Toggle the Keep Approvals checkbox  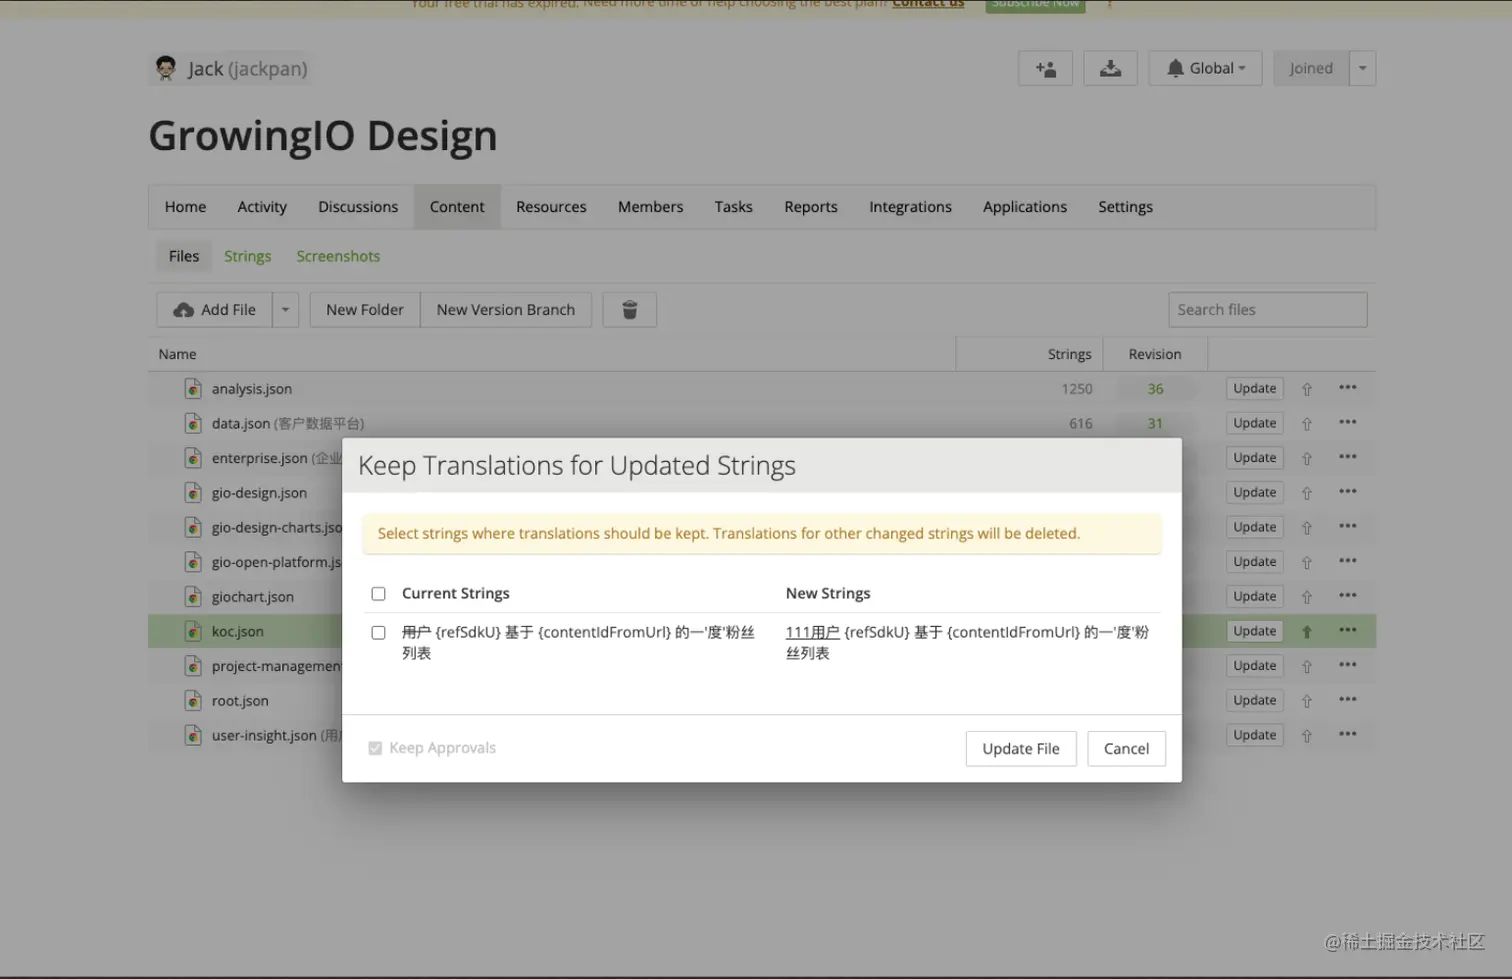tap(375, 748)
